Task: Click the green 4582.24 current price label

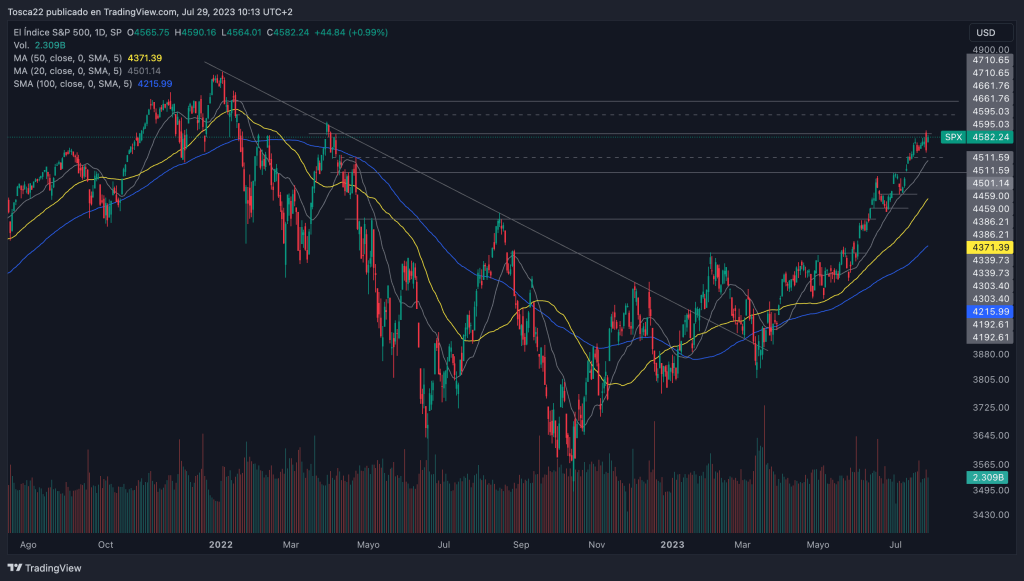Action: [988, 137]
